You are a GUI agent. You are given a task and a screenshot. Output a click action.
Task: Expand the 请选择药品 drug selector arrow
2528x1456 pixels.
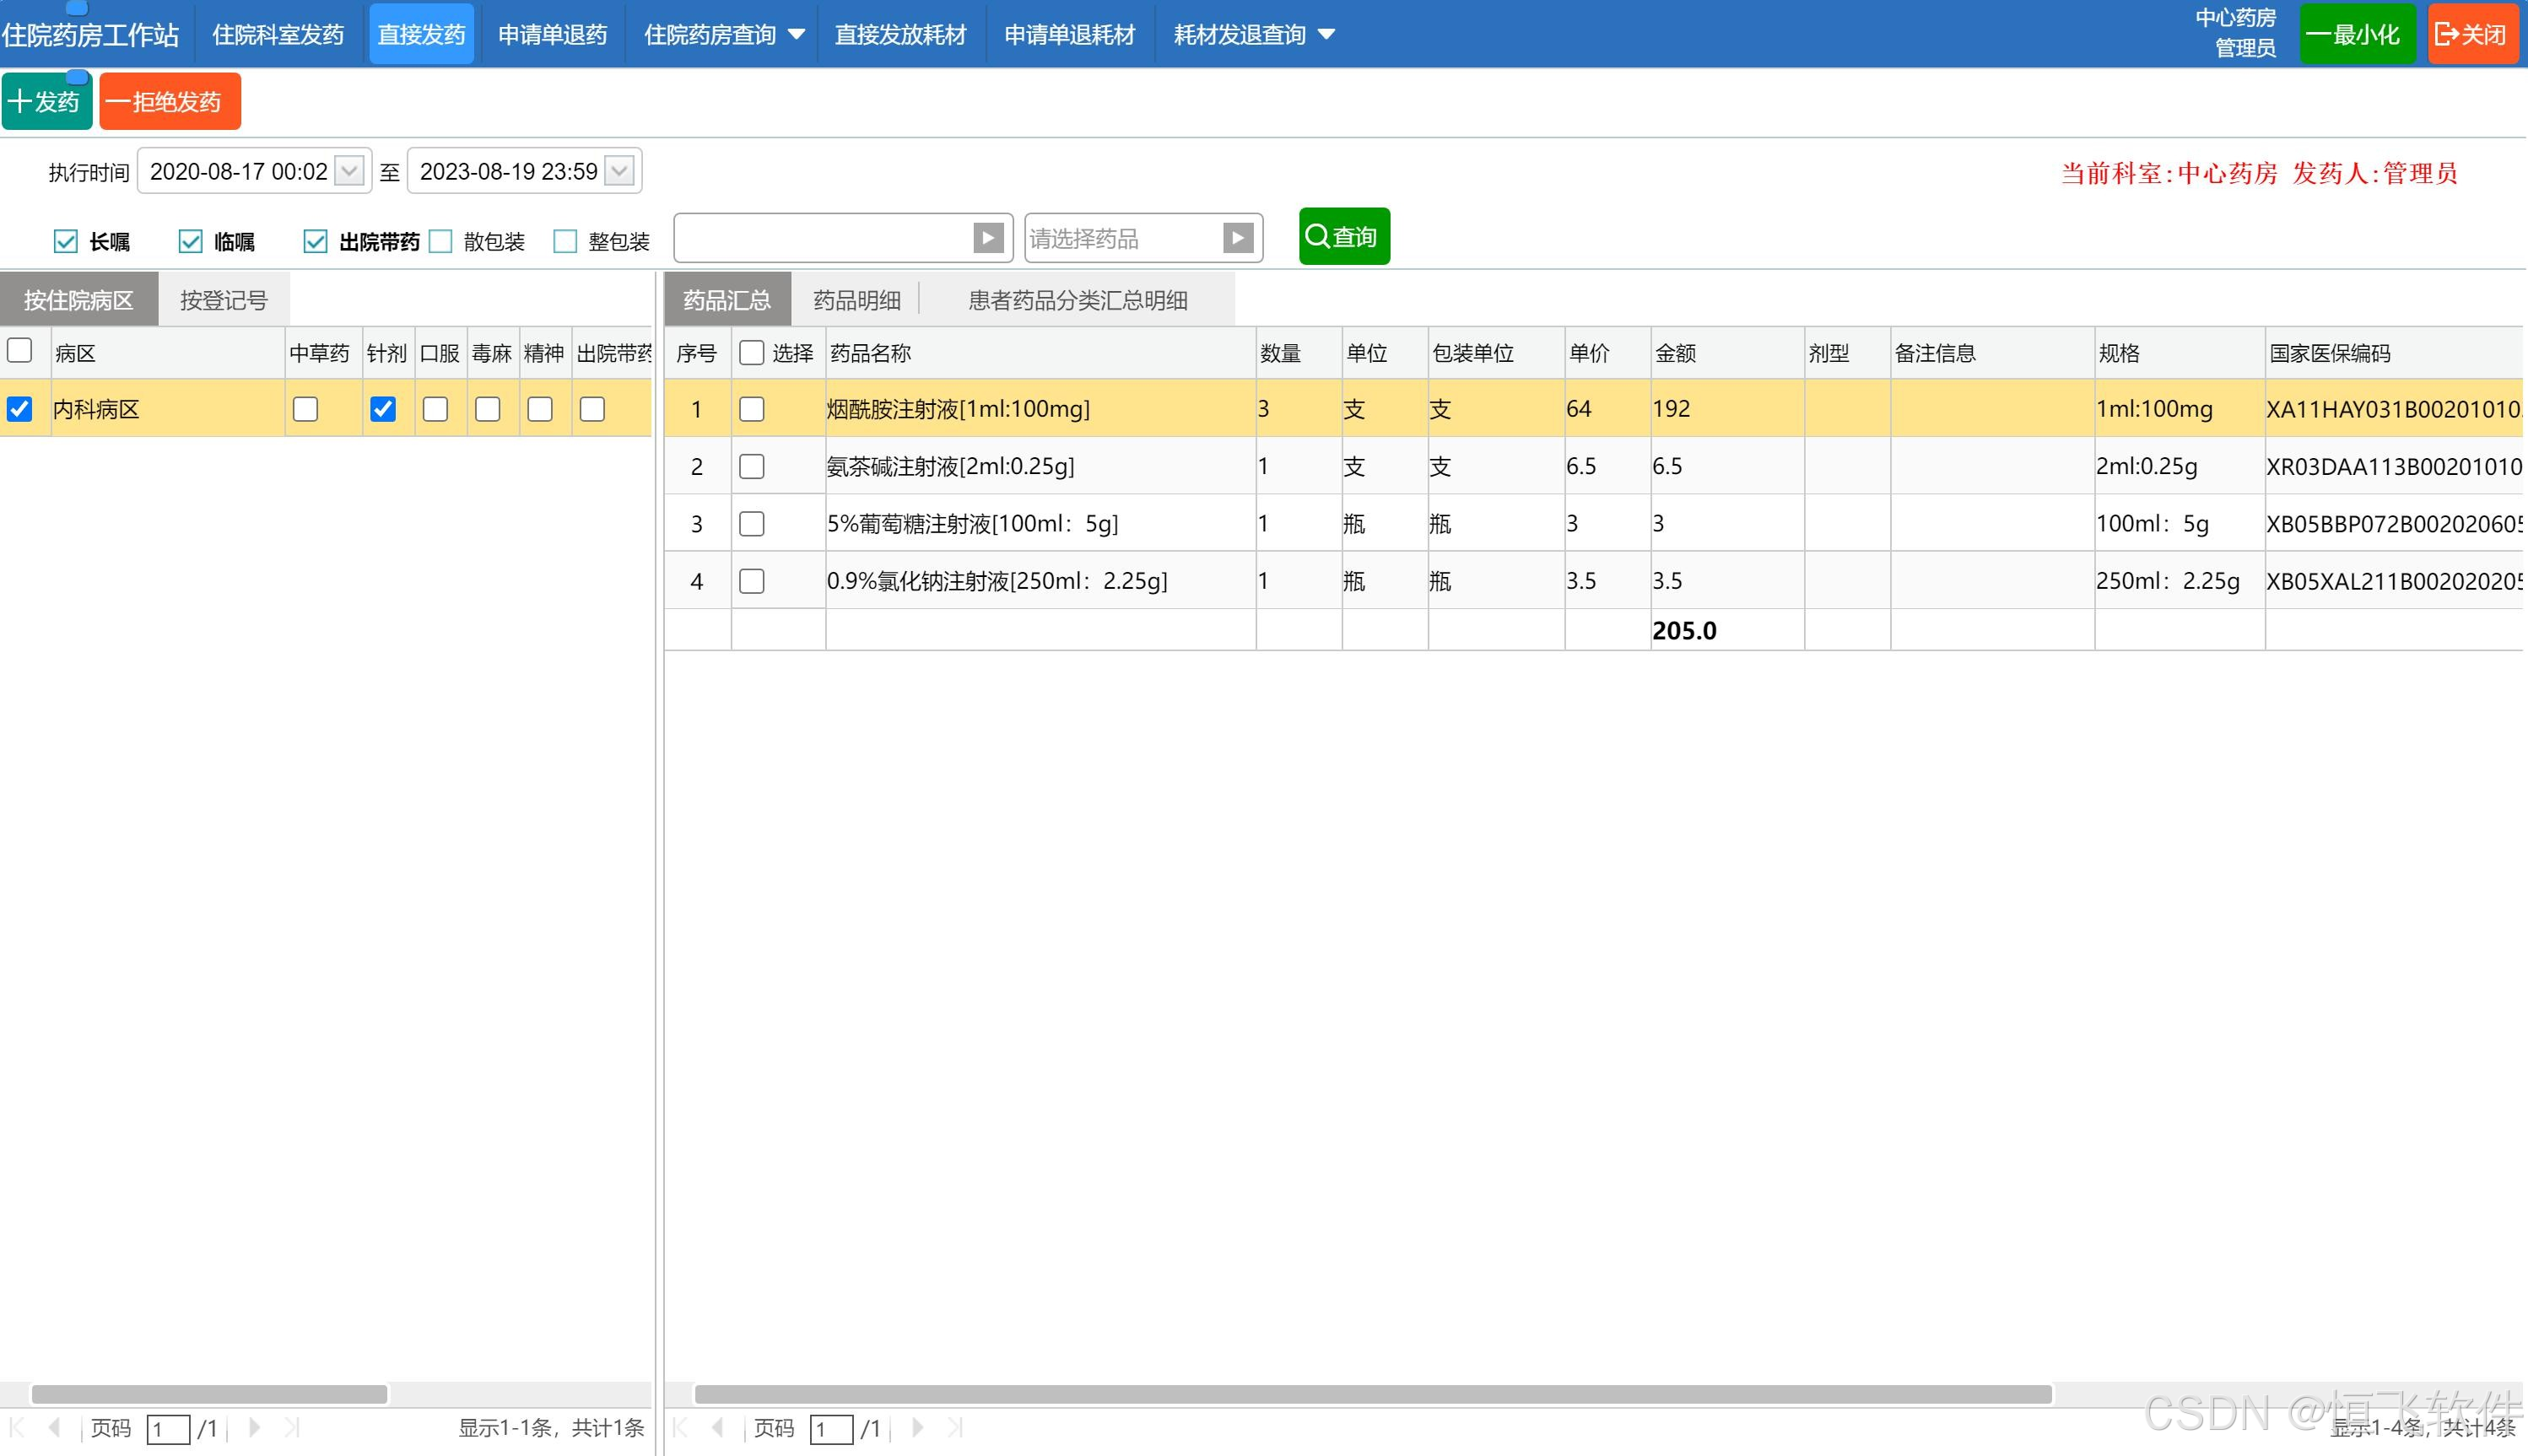click(1237, 238)
